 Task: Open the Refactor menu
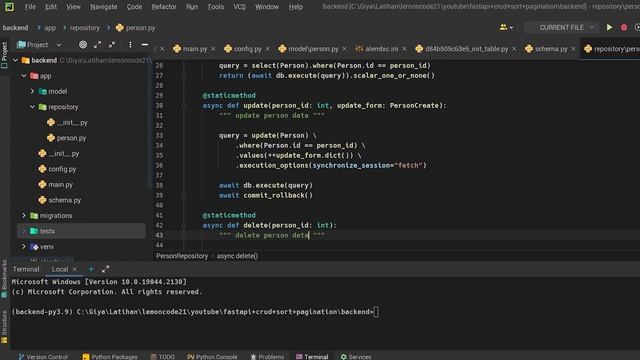[x=164, y=7]
